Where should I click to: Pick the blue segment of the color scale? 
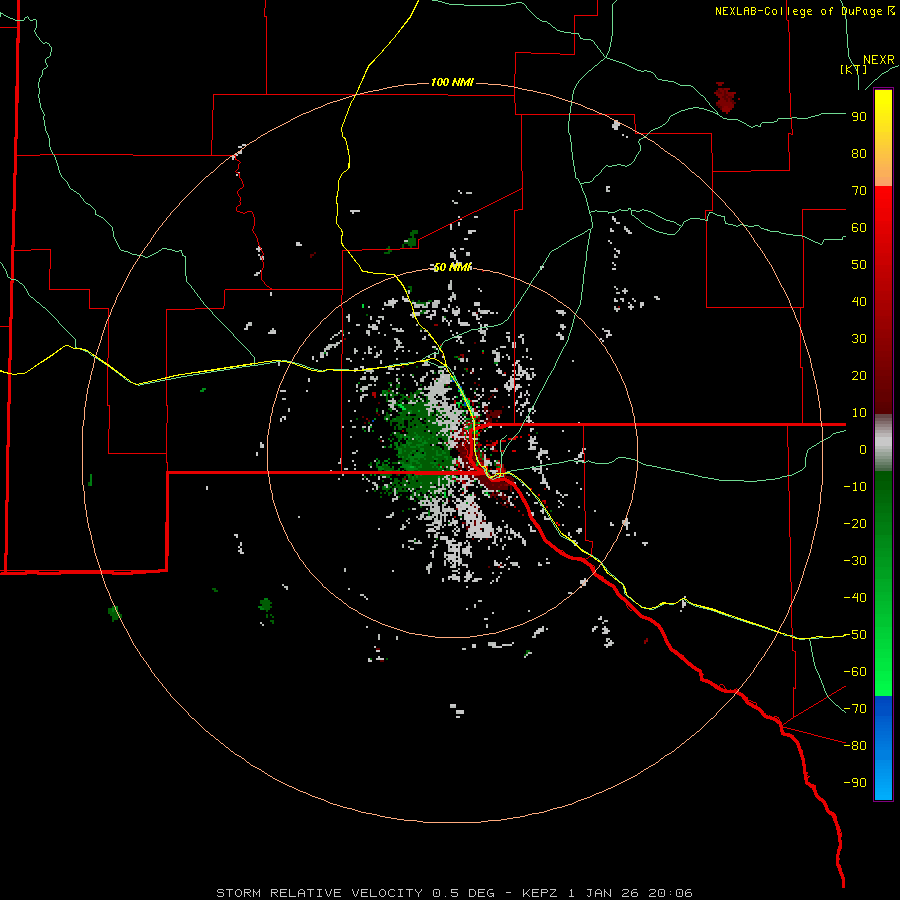883,748
